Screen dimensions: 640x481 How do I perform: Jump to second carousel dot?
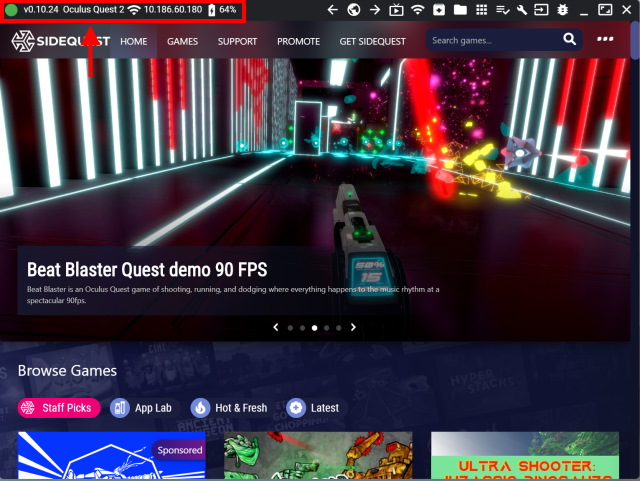click(x=302, y=328)
